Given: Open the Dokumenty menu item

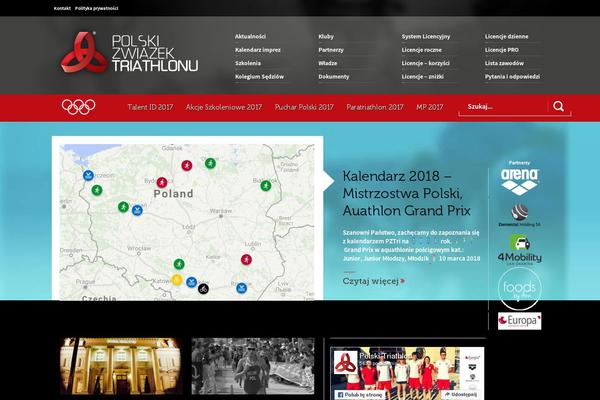Looking at the screenshot, I should coord(334,77).
